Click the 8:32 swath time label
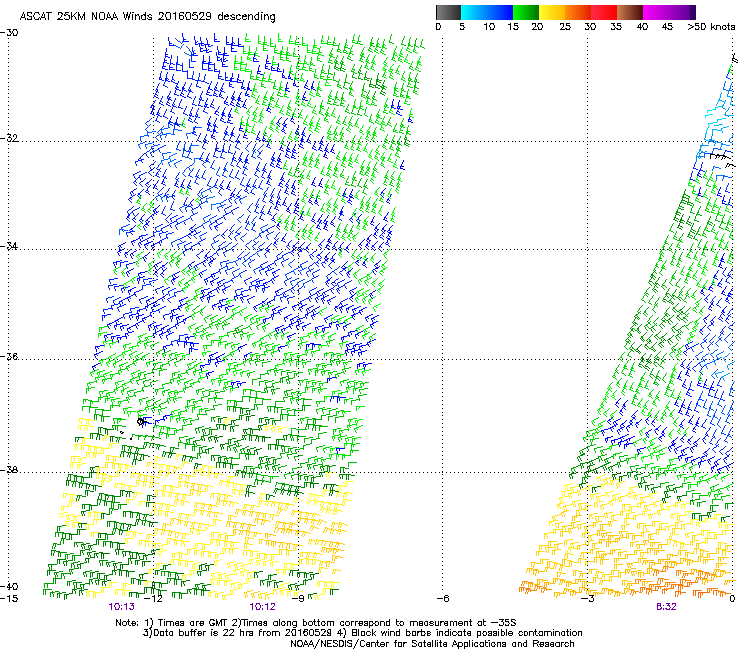Viewport: 740px width, 650px height. [x=666, y=607]
